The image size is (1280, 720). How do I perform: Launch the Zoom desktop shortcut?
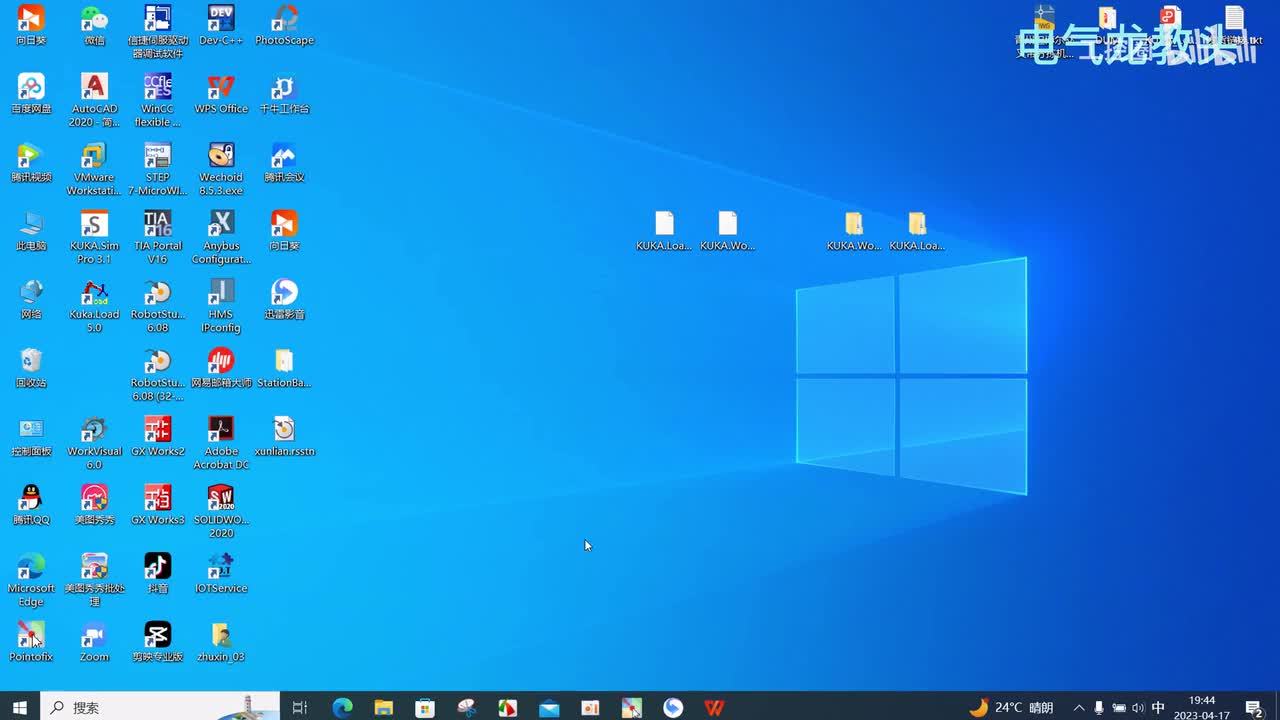point(94,642)
